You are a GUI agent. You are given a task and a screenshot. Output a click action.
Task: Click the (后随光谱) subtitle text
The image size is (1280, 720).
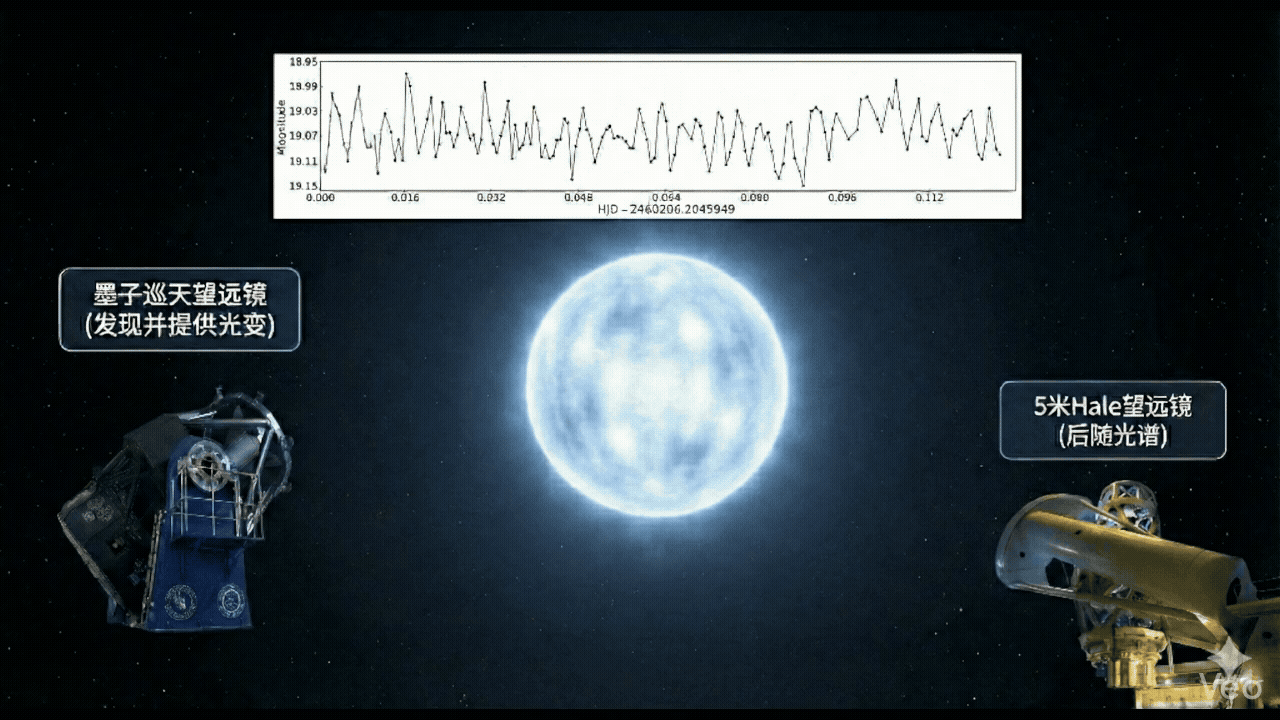coord(1112,436)
